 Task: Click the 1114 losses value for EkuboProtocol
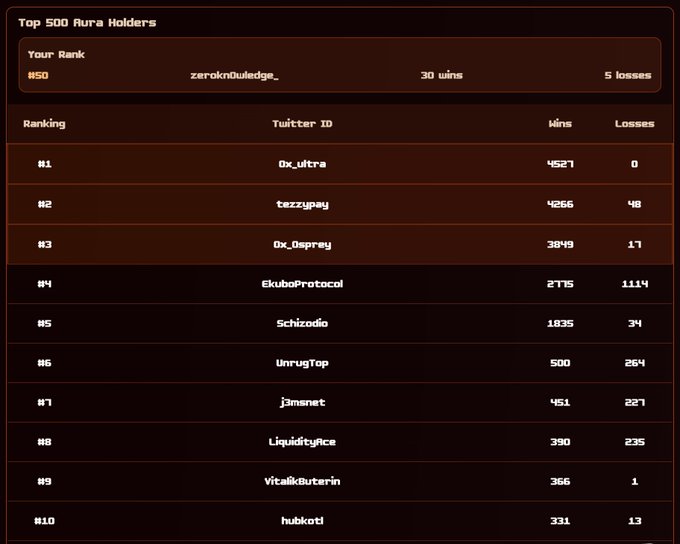tap(634, 284)
